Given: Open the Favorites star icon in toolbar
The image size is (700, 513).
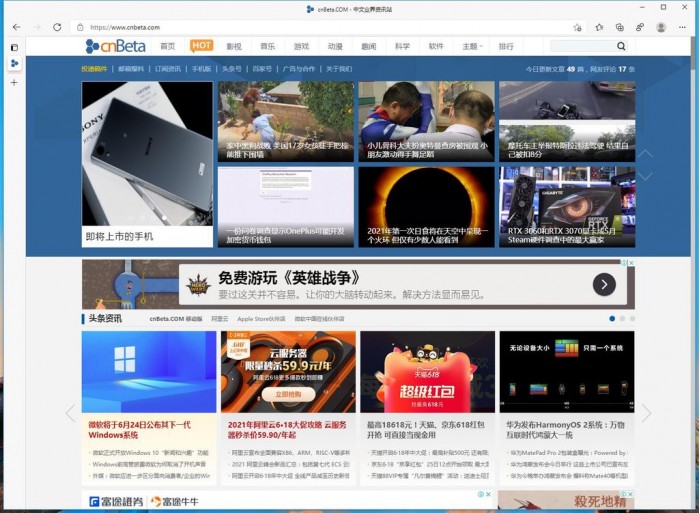Looking at the screenshot, I should [x=599, y=27].
